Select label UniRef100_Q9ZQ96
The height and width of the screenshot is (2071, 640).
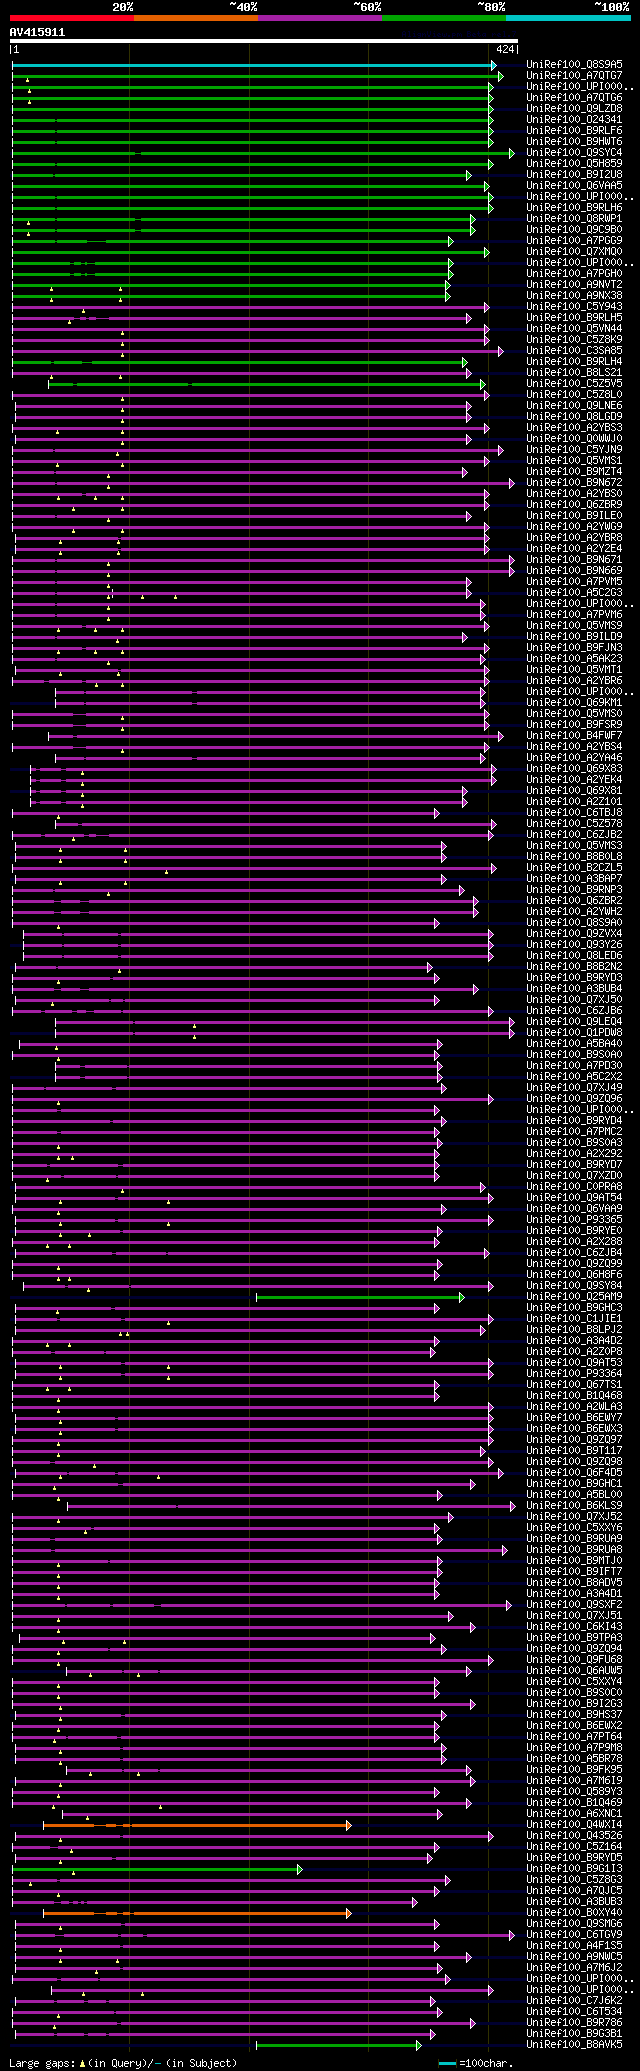pos(574,1099)
